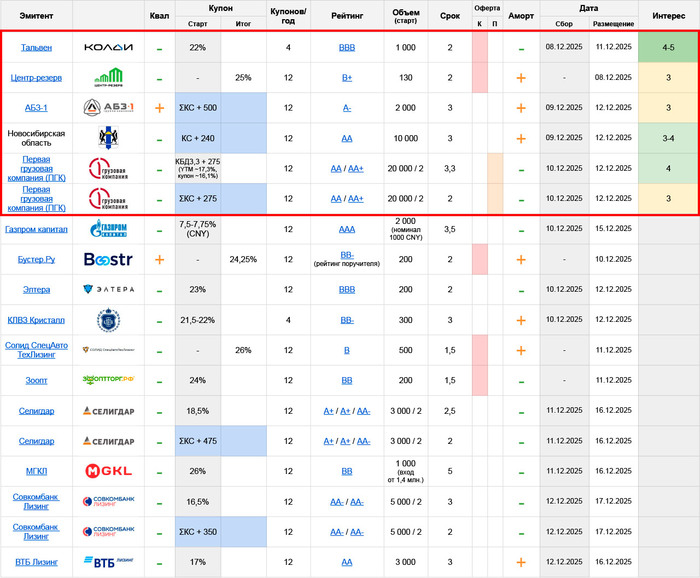Click the Boostr logo
The height and width of the screenshot is (578, 700).
pos(108,259)
